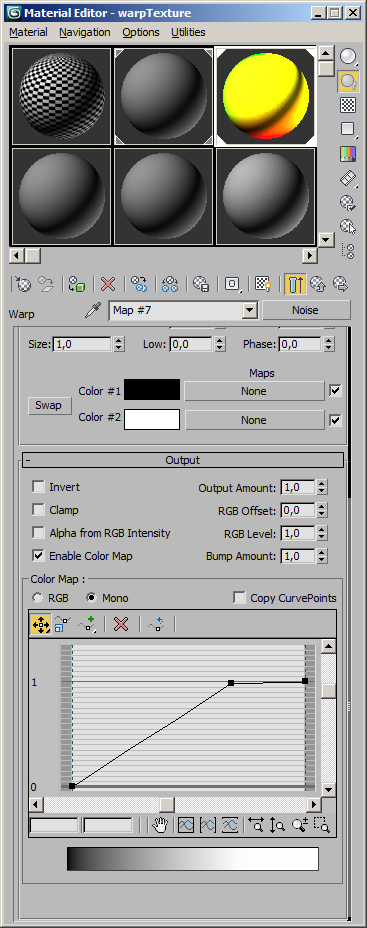Open the white Color #2 swatch
This screenshot has height=928, width=367.
point(152,420)
